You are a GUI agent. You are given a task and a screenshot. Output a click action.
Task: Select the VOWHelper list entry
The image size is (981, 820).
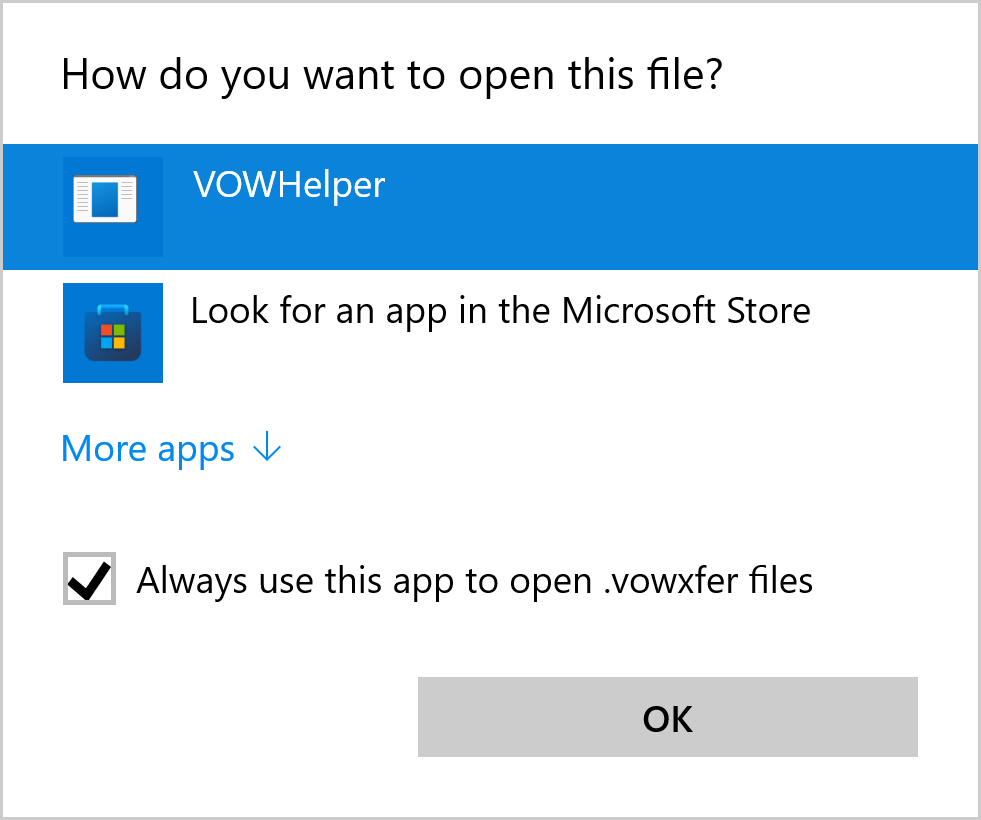[x=490, y=206]
